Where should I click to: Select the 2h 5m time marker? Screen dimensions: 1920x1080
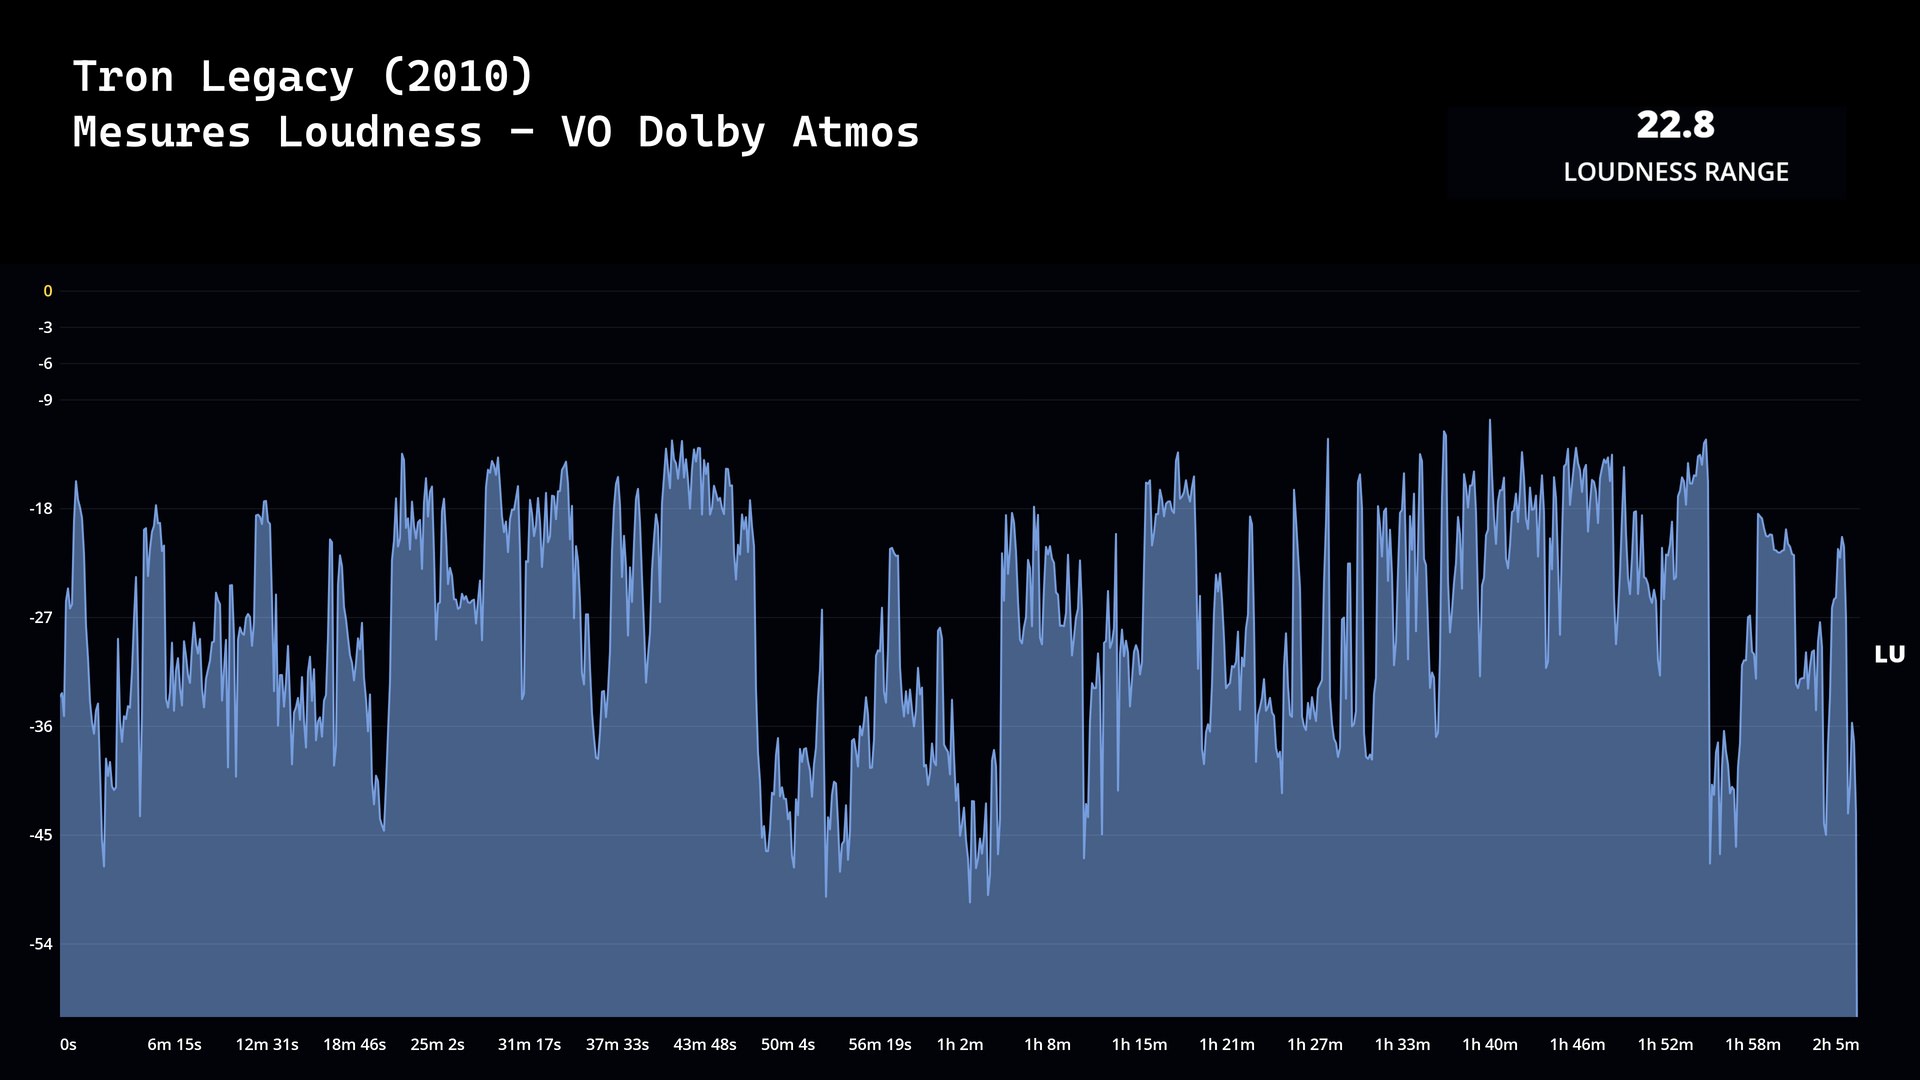tap(1835, 1044)
